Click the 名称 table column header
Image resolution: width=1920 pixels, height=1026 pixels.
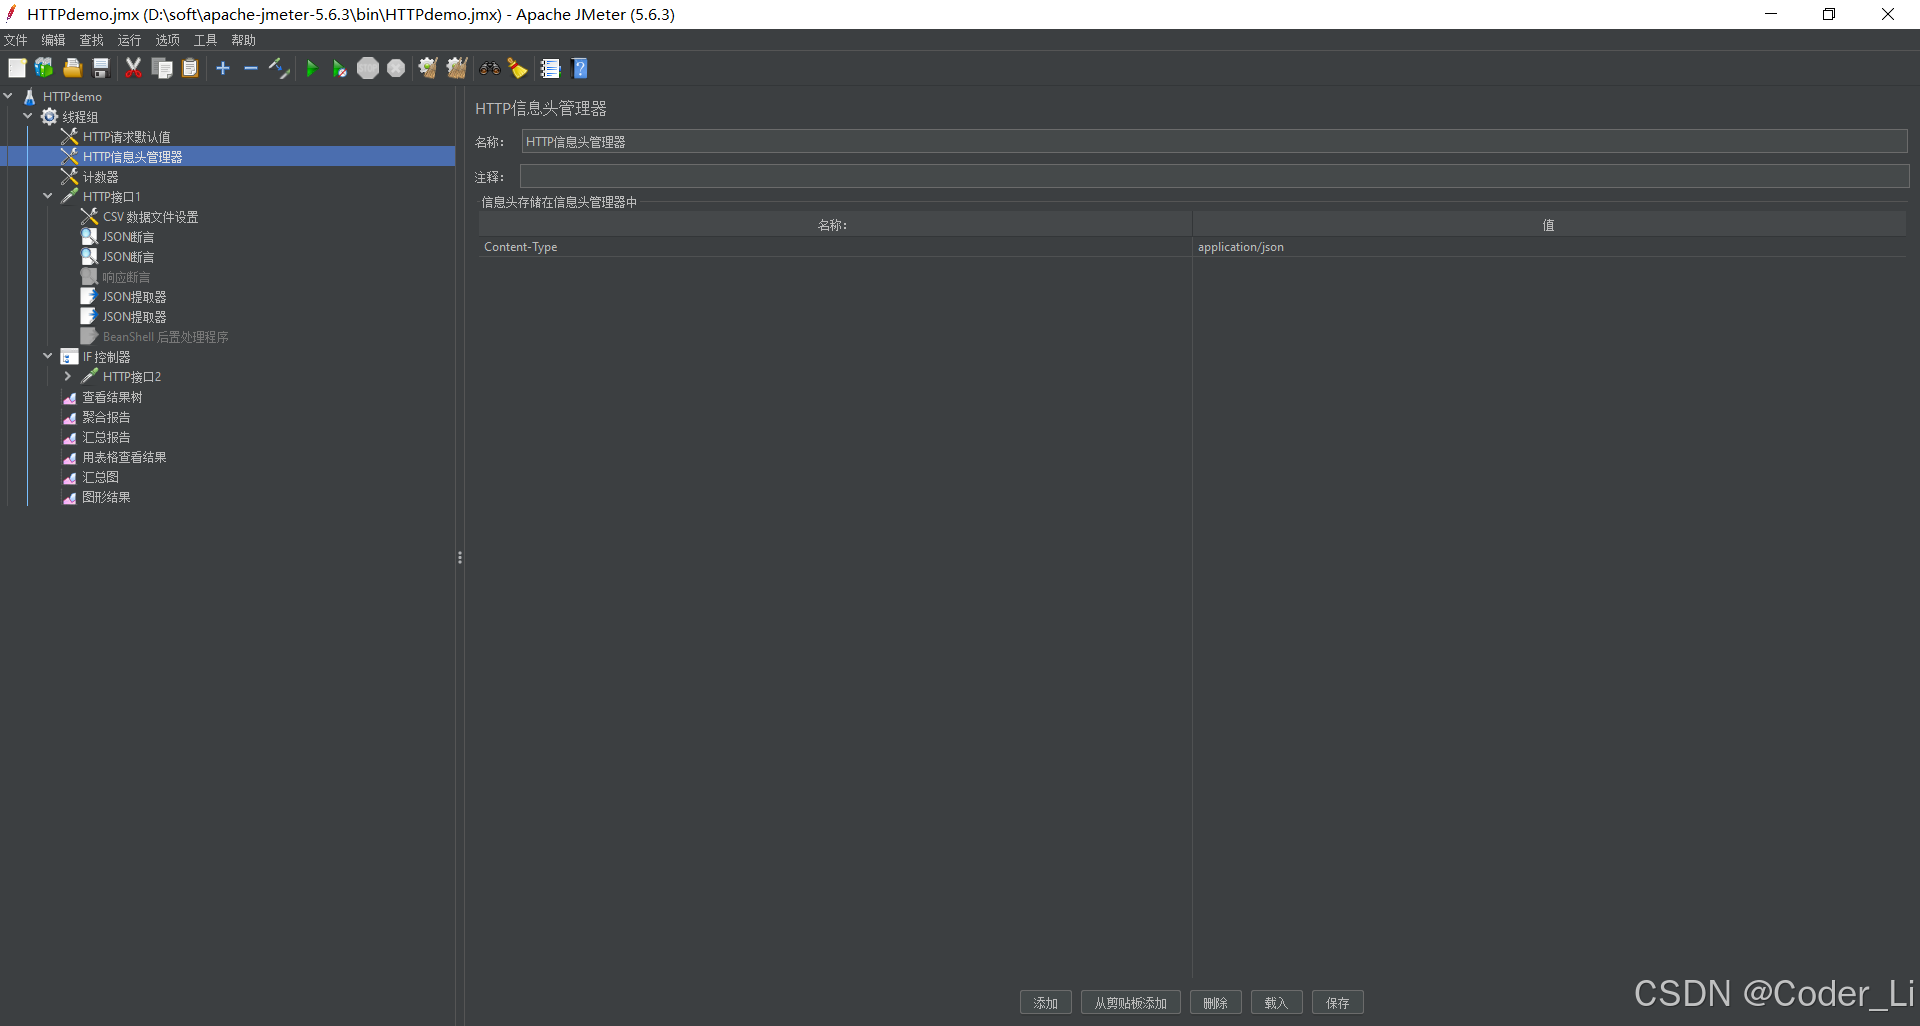pyautogui.click(x=835, y=225)
